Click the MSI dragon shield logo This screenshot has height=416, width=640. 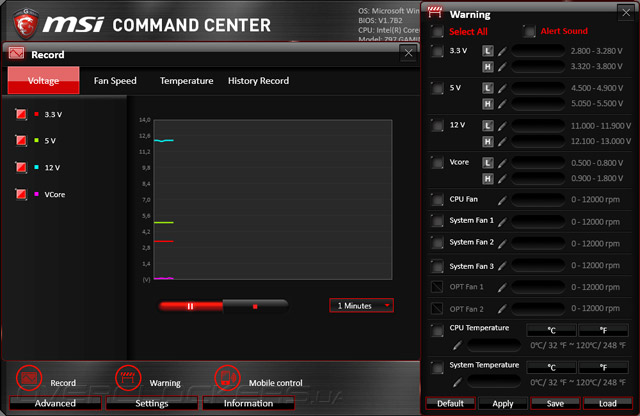click(x=25, y=24)
